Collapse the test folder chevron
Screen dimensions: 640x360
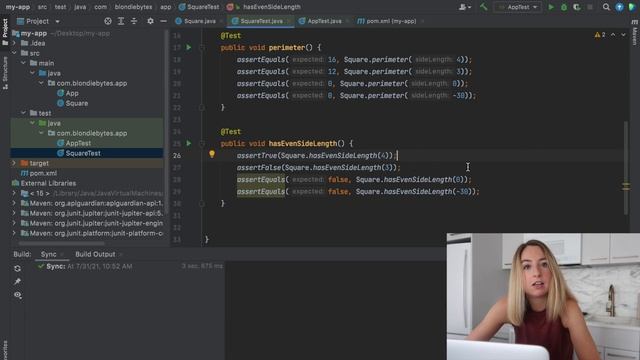[23, 113]
